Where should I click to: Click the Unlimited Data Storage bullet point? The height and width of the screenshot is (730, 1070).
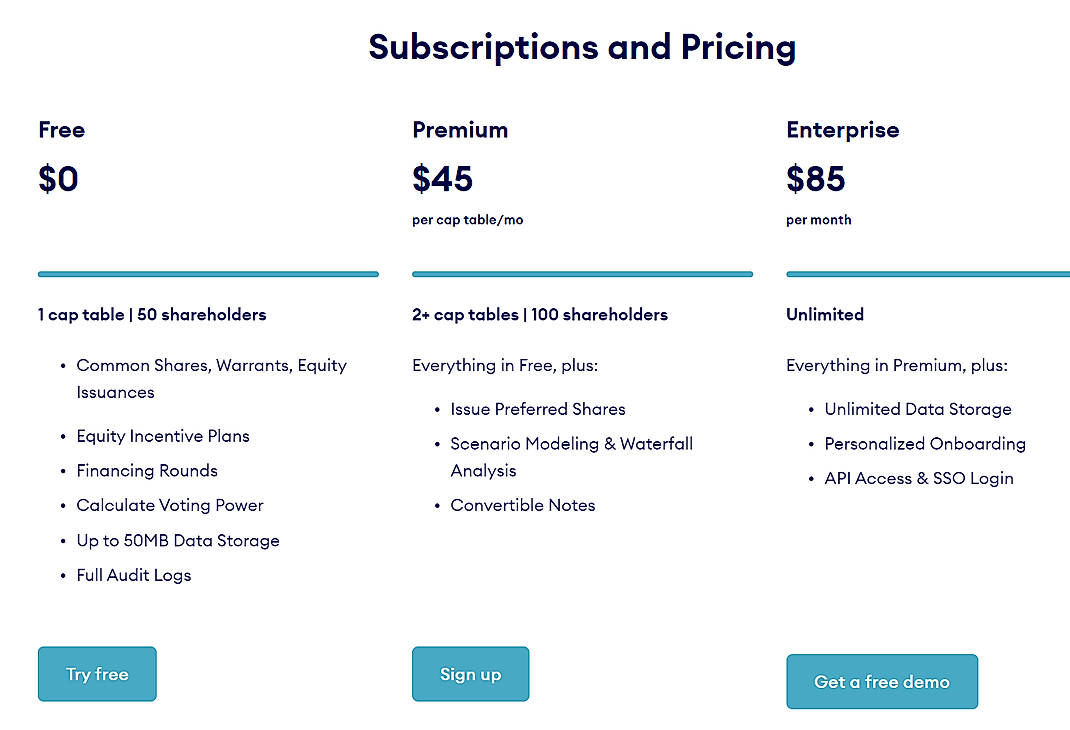[917, 409]
